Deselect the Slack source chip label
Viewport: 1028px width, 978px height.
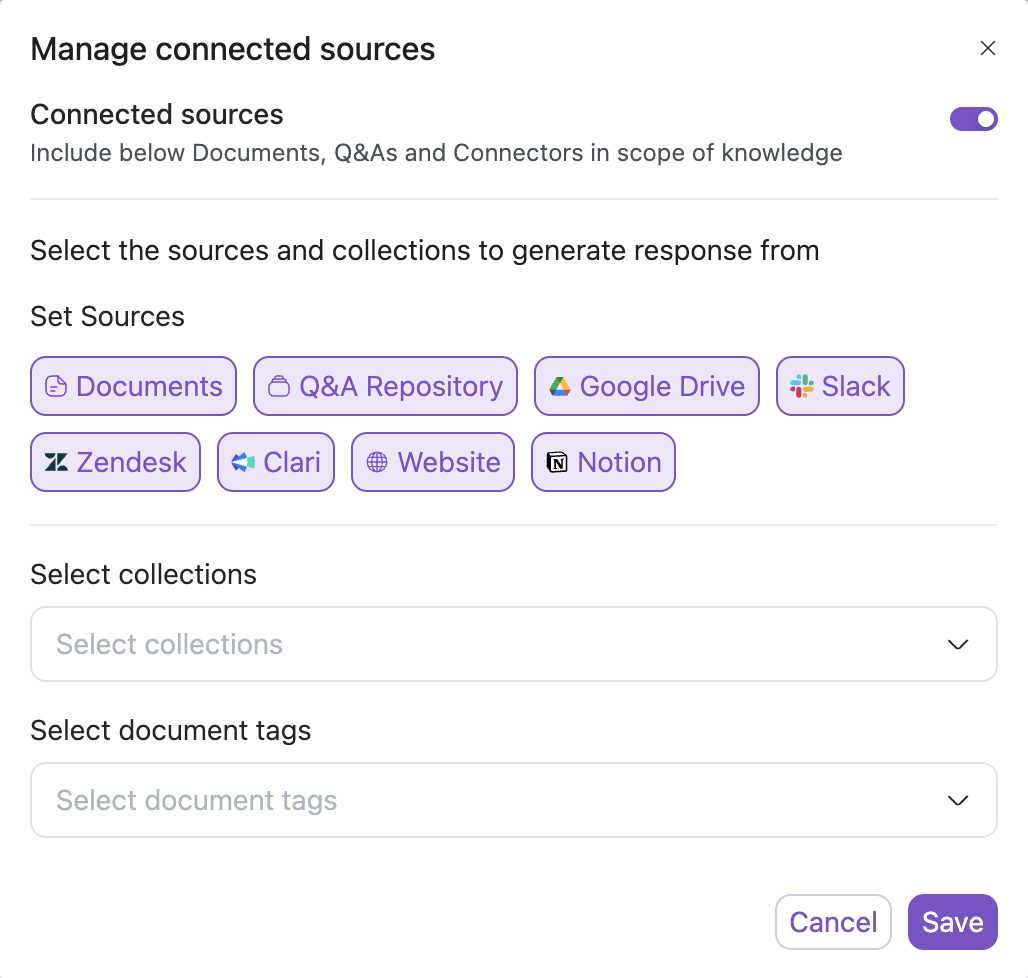[x=856, y=387]
